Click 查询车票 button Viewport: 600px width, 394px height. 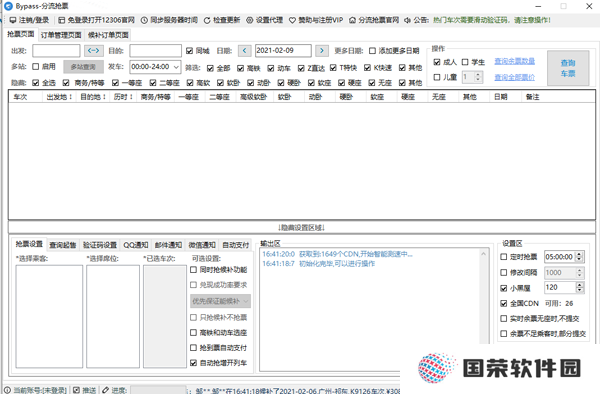568,68
